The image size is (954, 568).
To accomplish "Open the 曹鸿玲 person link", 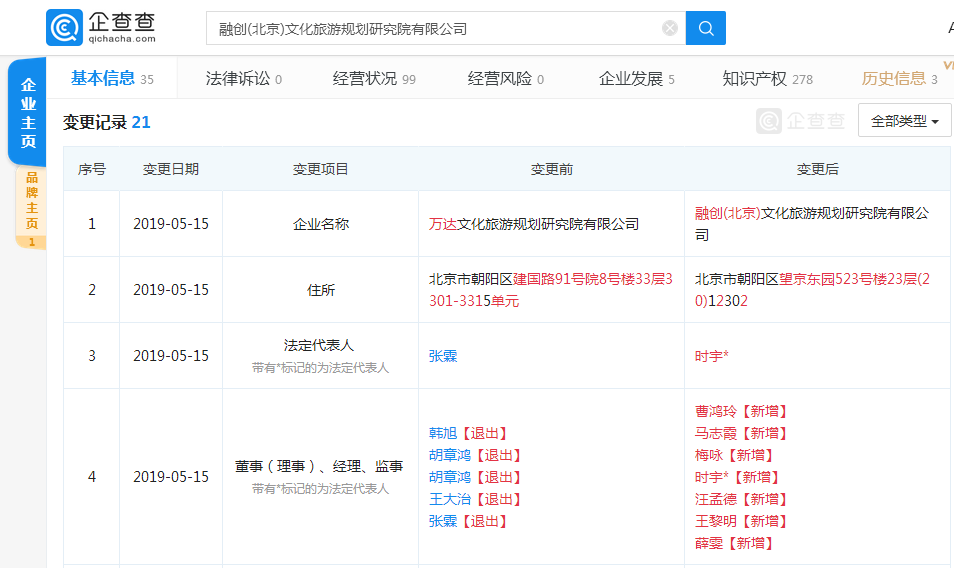I will point(716,411).
